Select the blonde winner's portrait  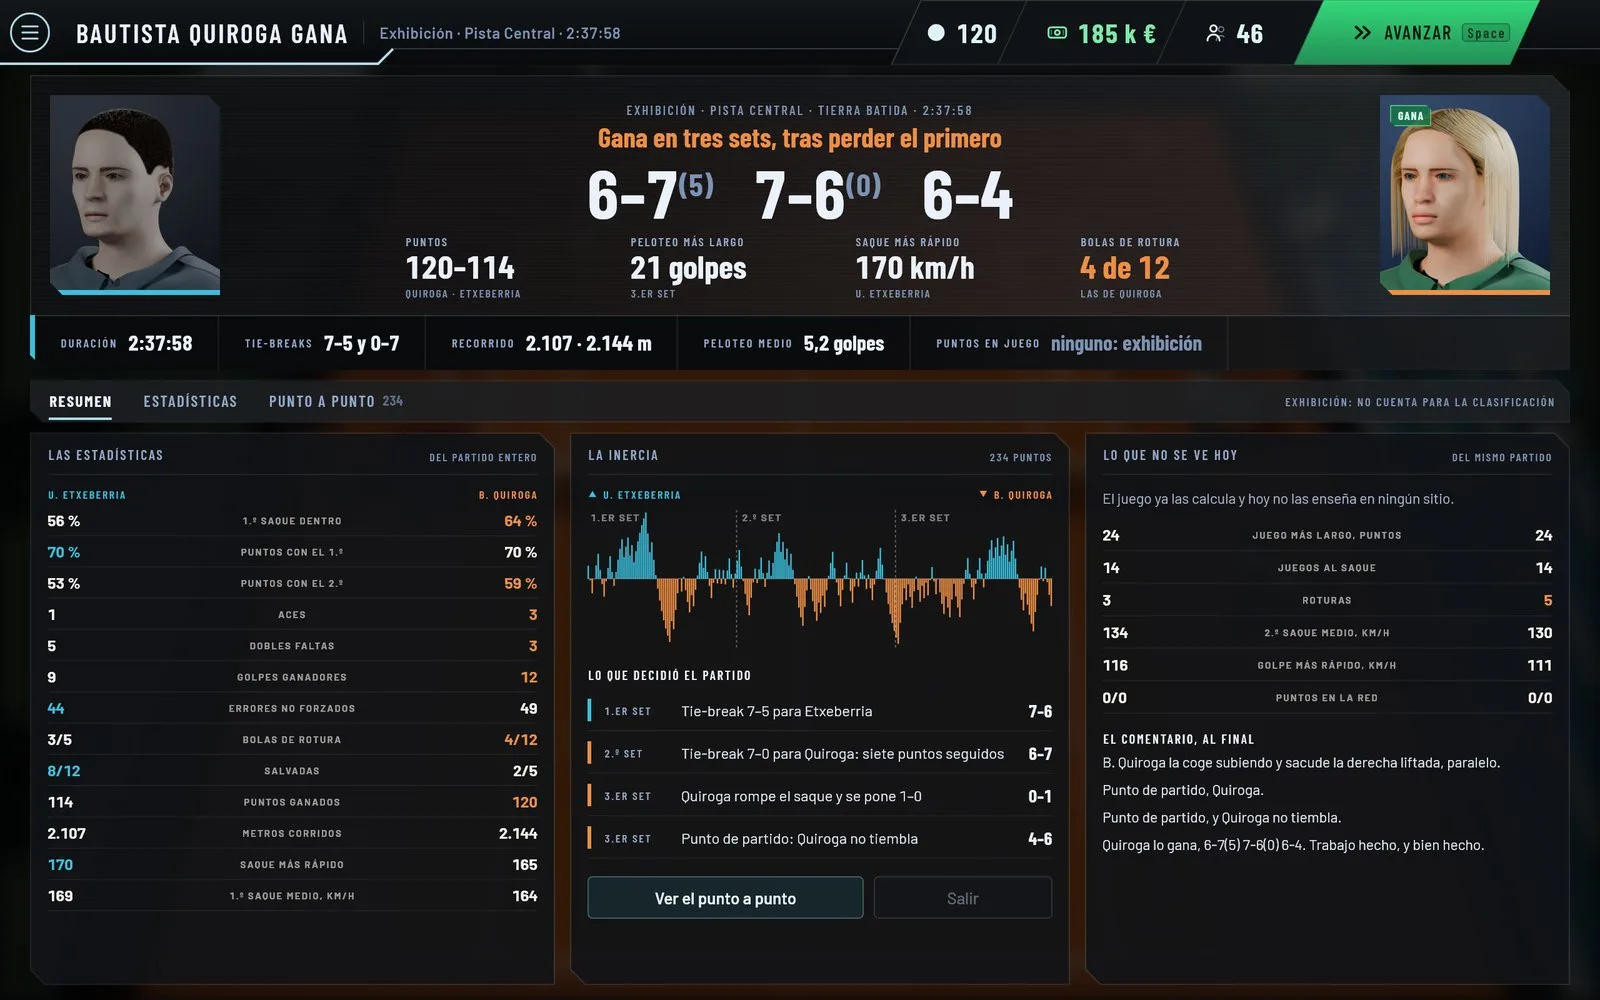pyautogui.click(x=1465, y=194)
